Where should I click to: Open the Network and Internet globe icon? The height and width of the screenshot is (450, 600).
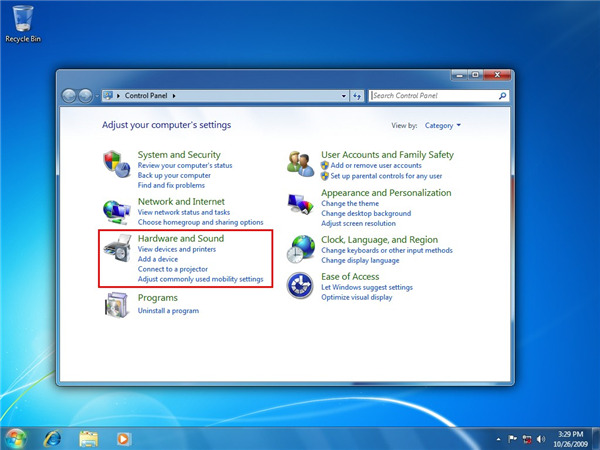pos(117,210)
